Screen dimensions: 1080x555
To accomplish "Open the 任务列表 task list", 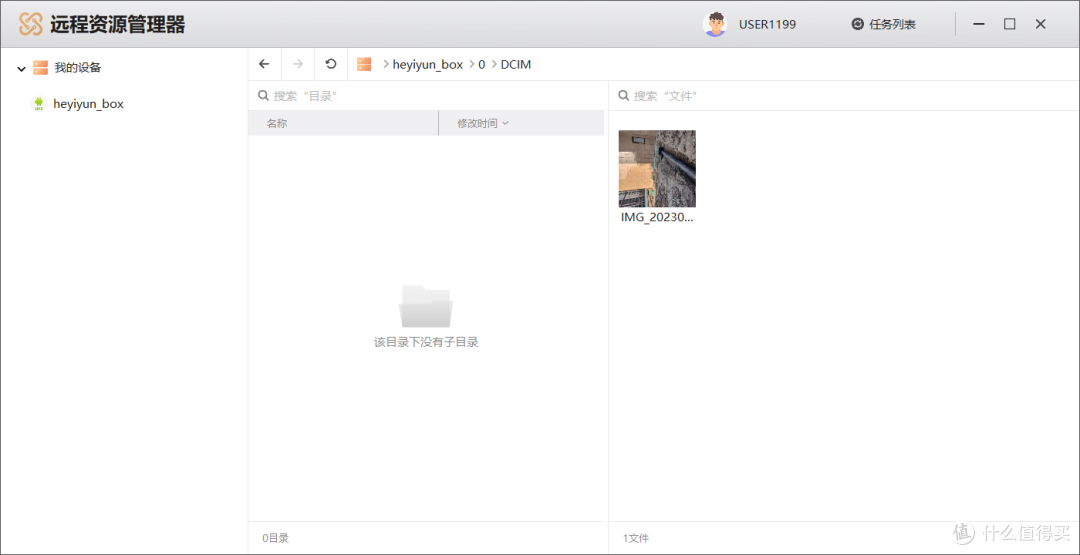I will pos(892,24).
